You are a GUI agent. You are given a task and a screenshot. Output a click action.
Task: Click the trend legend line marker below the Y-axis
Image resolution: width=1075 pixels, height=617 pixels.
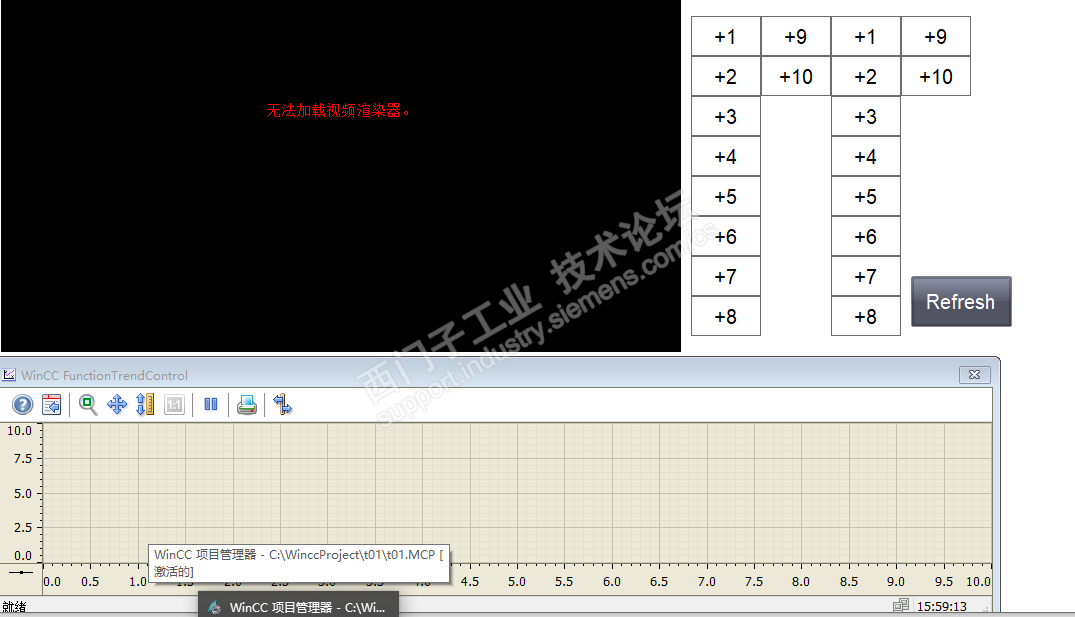click(x=21, y=572)
